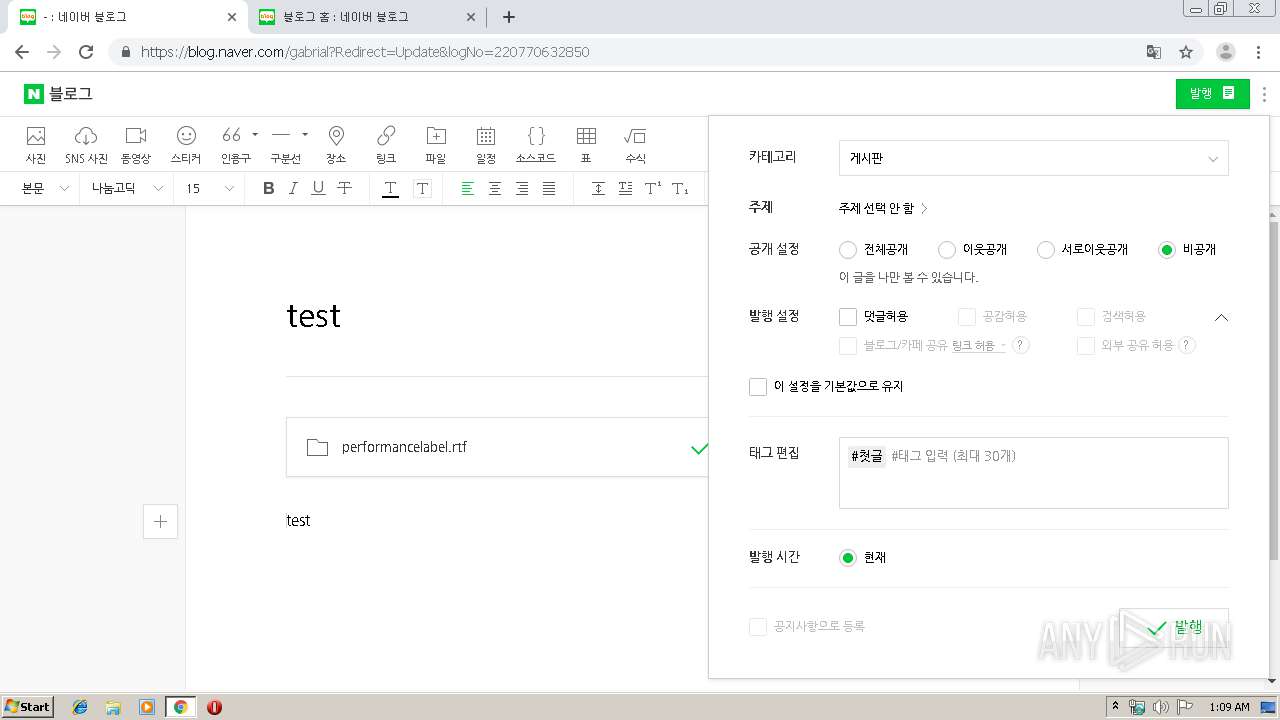
Task: Toggle italic formatting
Action: tap(293, 188)
